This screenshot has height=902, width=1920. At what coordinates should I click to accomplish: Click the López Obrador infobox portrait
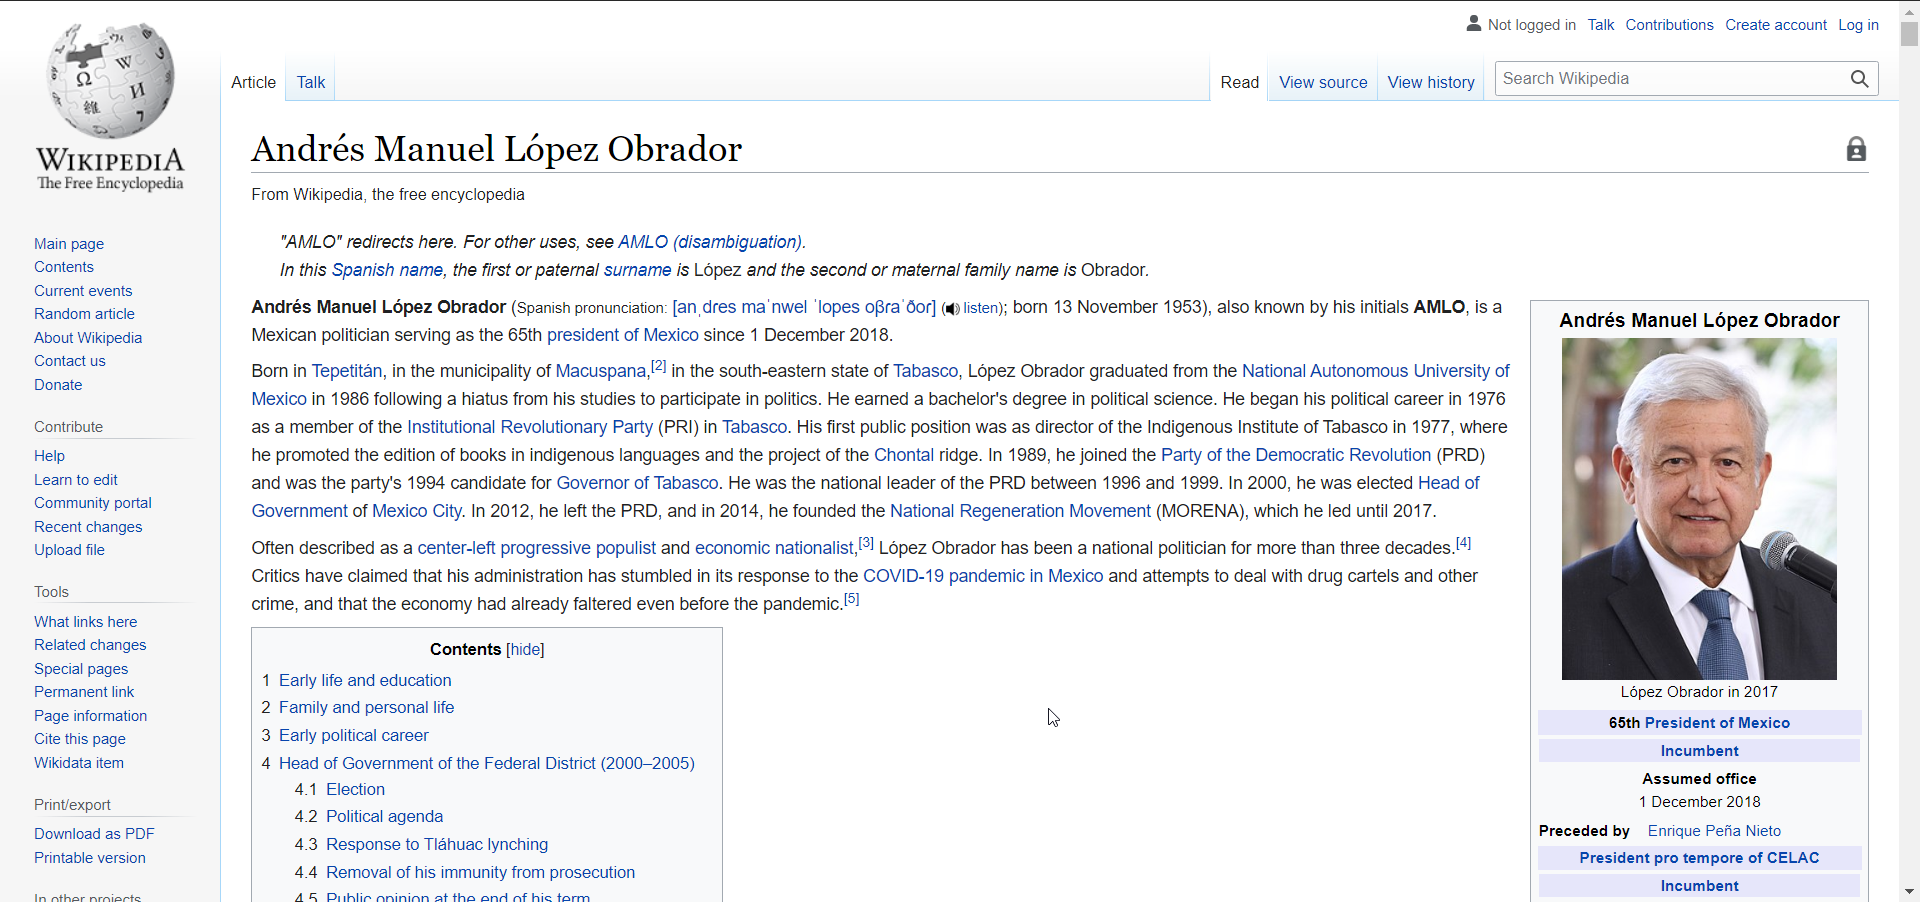pos(1699,509)
